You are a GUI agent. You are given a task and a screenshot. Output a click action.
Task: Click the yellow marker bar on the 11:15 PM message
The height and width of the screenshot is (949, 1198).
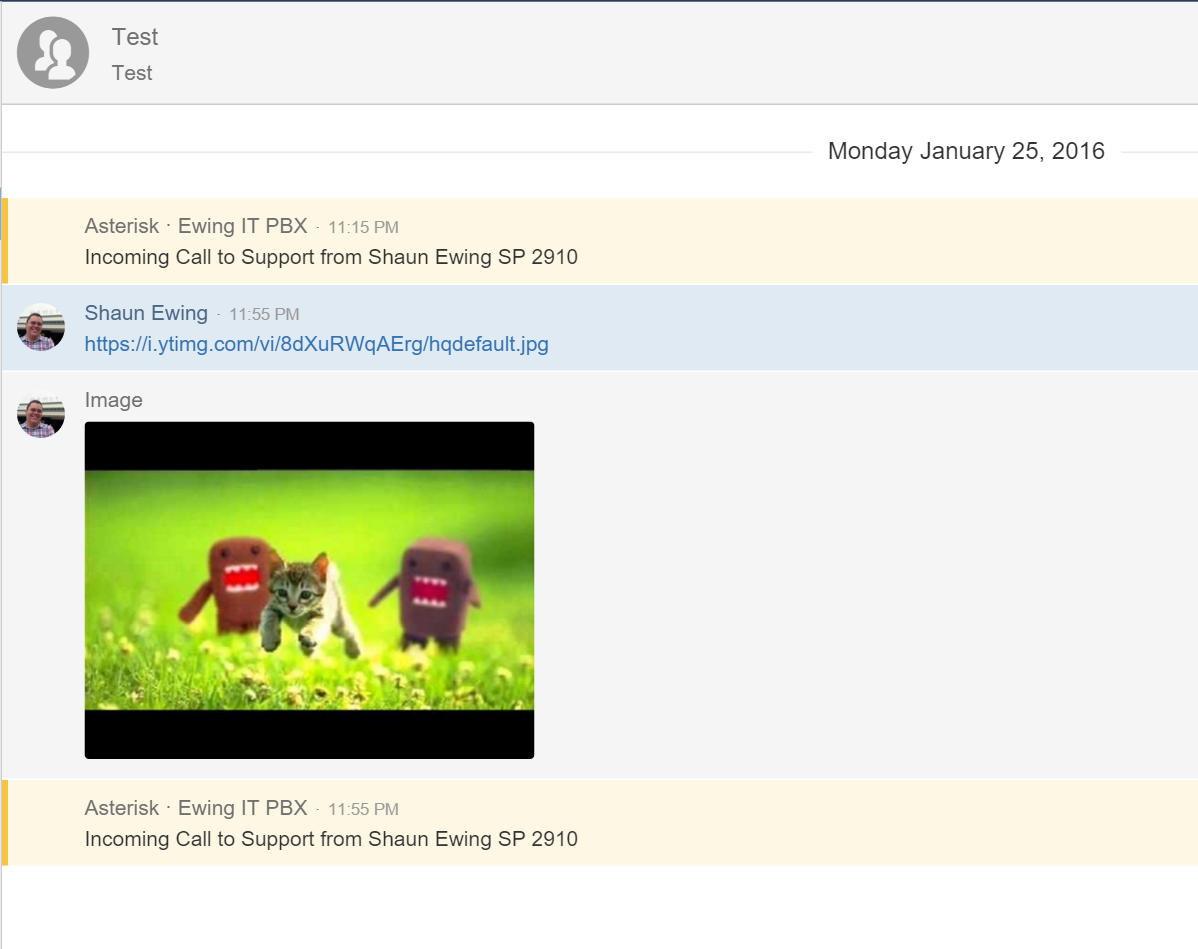4,241
